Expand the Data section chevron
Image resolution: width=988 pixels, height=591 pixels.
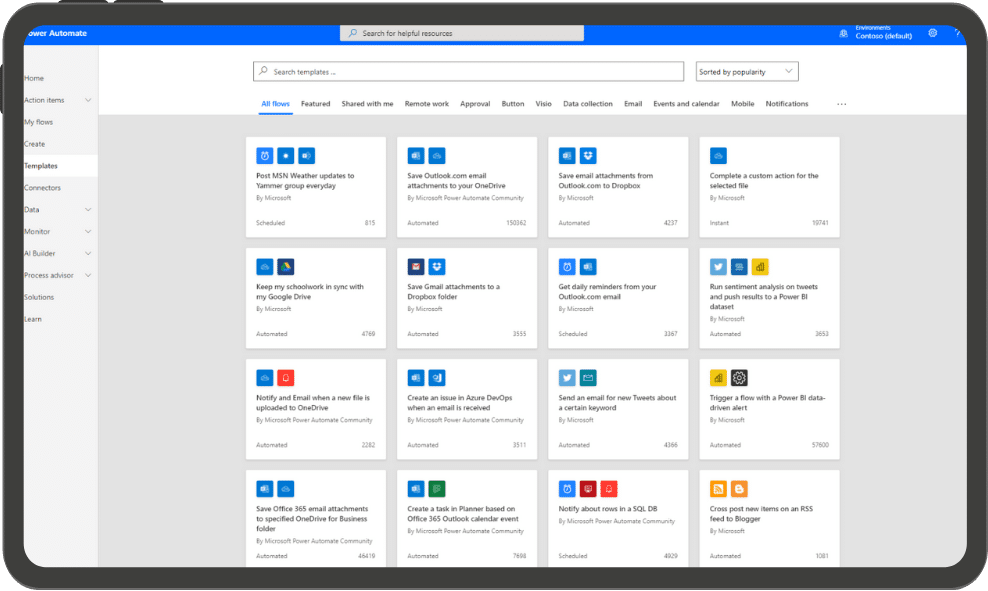88,210
